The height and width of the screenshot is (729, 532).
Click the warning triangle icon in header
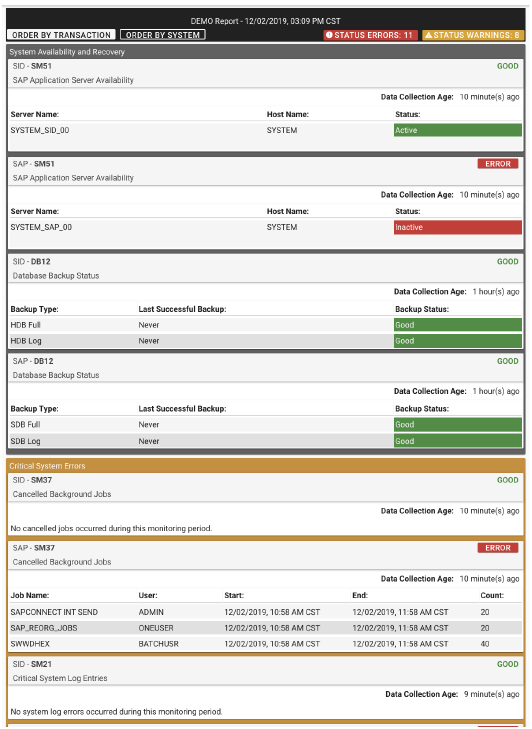tap(428, 35)
